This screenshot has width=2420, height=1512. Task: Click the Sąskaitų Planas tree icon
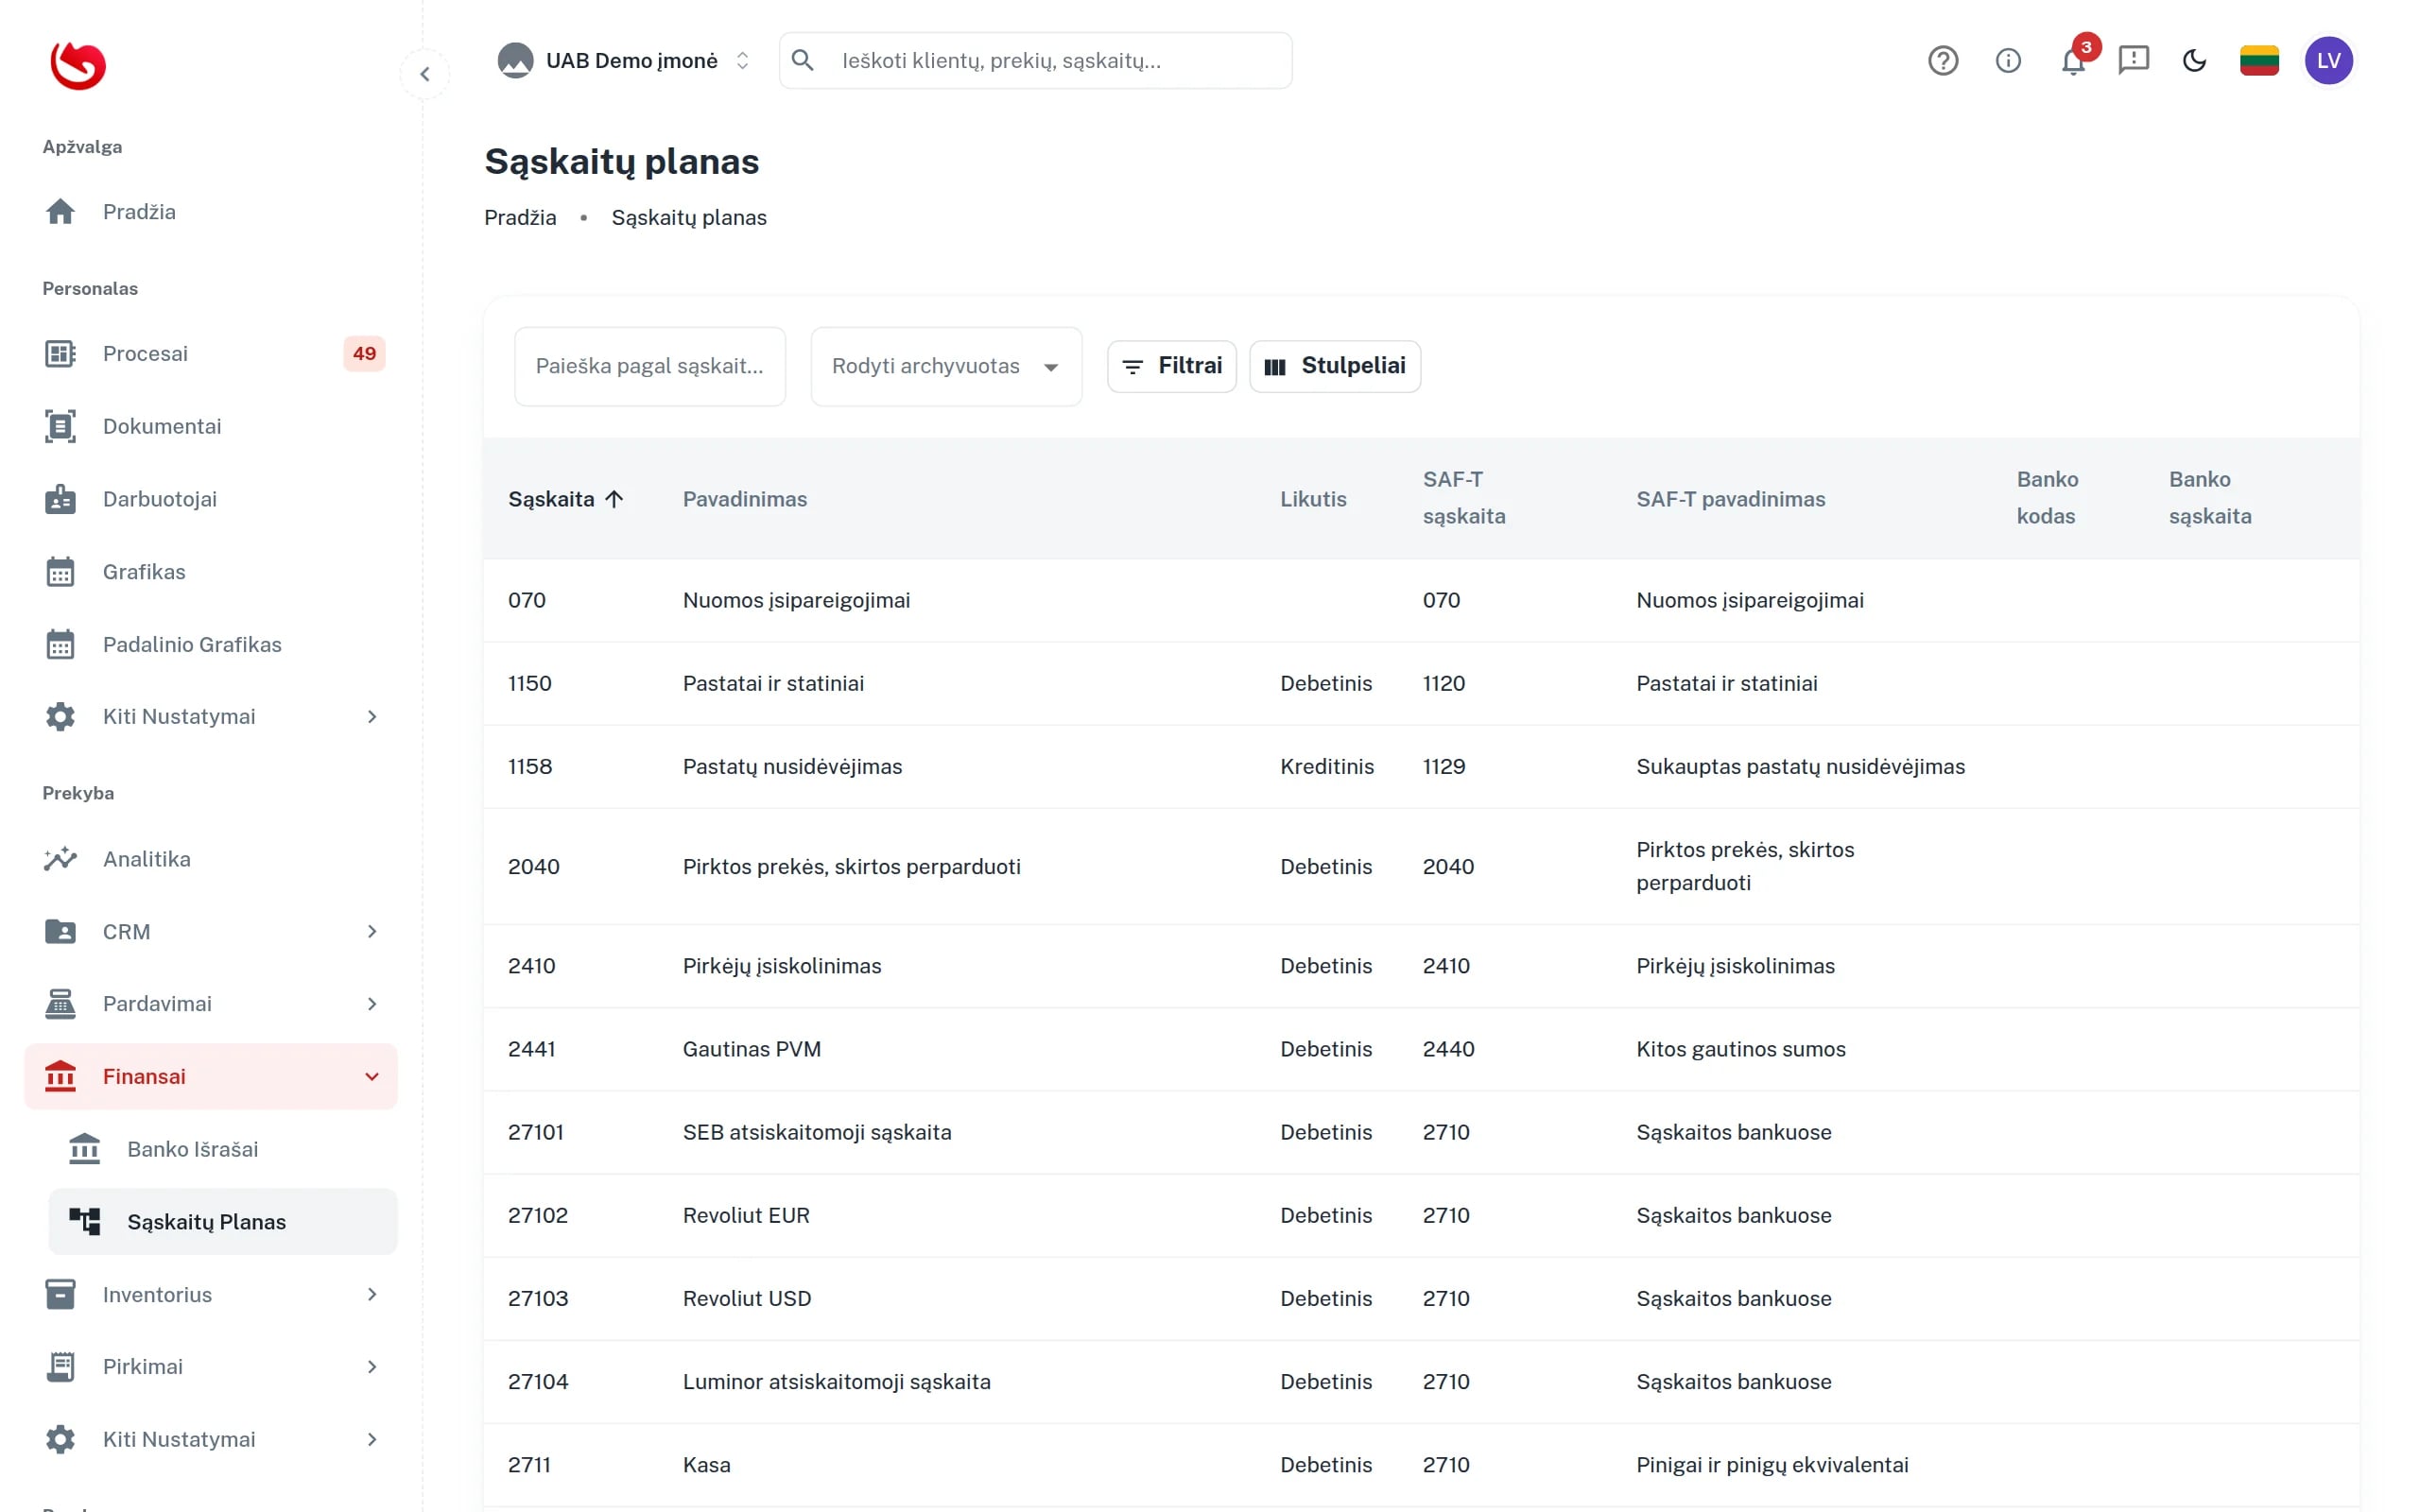pyautogui.click(x=85, y=1222)
